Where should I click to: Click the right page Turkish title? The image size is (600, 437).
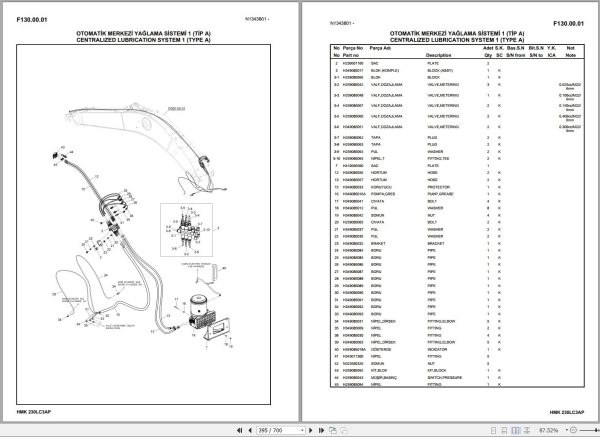[x=457, y=33]
